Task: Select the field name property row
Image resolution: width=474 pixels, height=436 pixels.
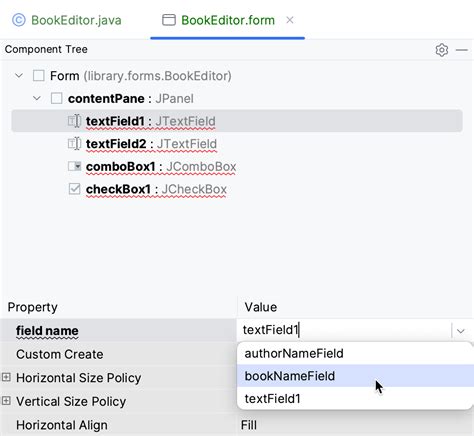Action: coord(118,330)
